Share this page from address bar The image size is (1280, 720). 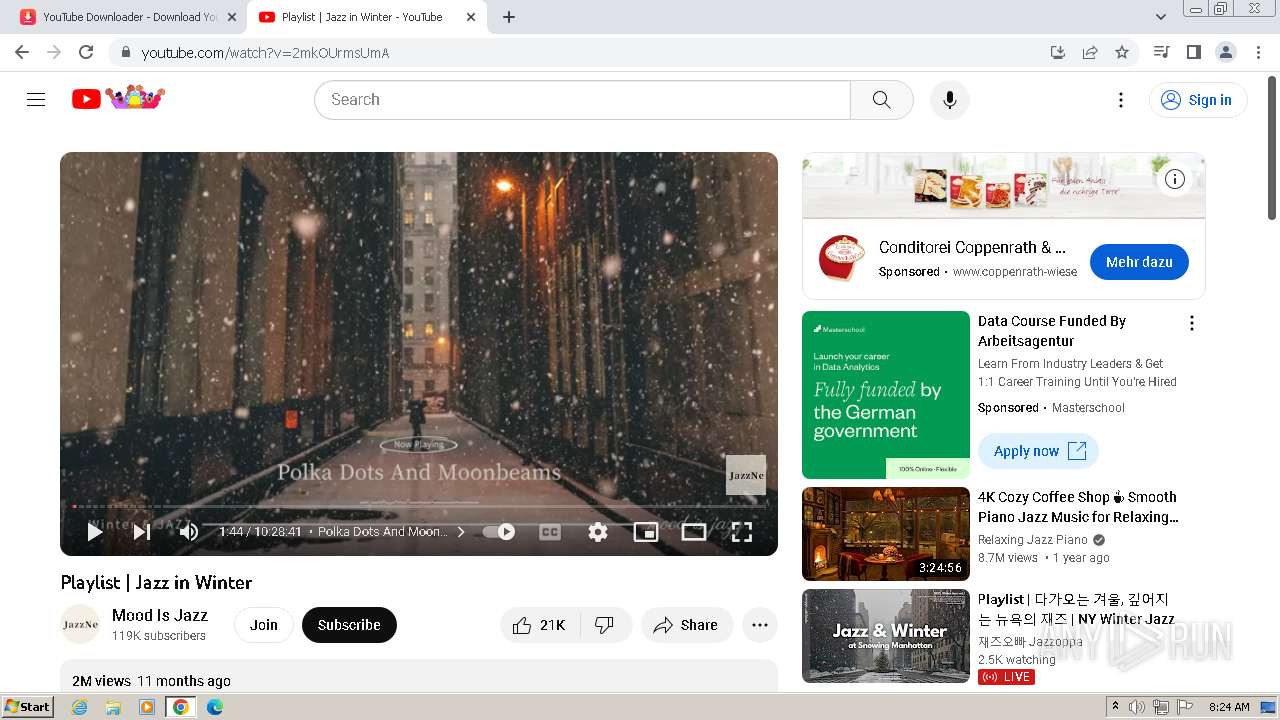tap(1090, 52)
